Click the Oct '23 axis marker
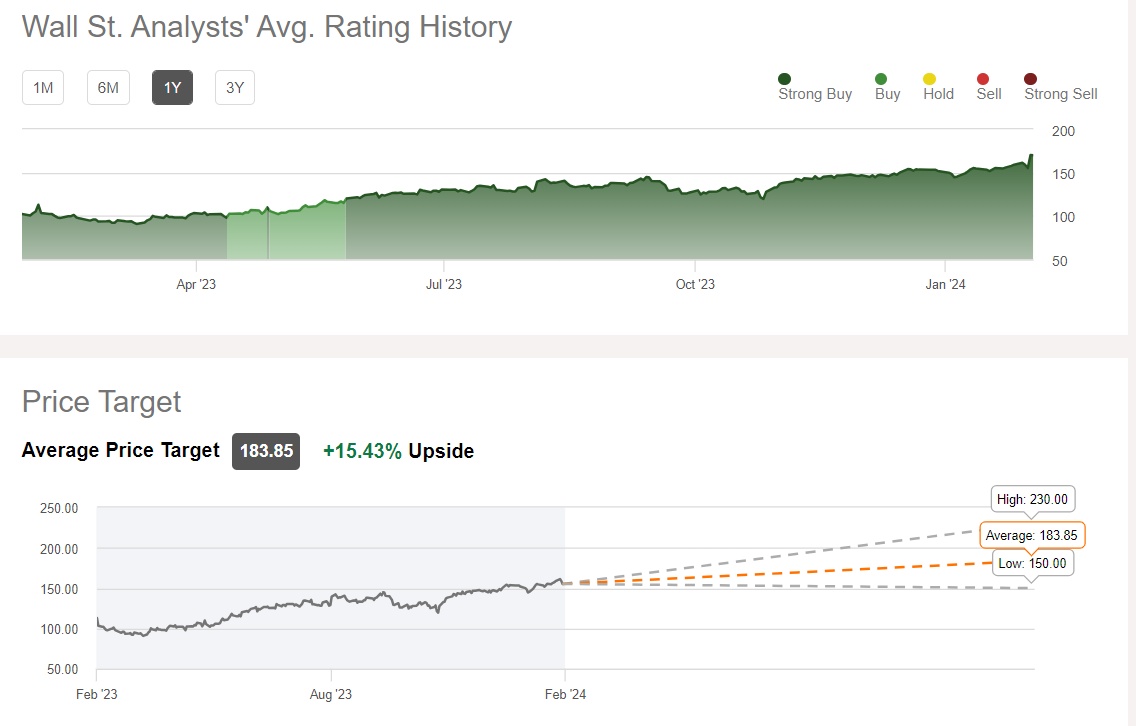1136x726 pixels. click(x=695, y=285)
